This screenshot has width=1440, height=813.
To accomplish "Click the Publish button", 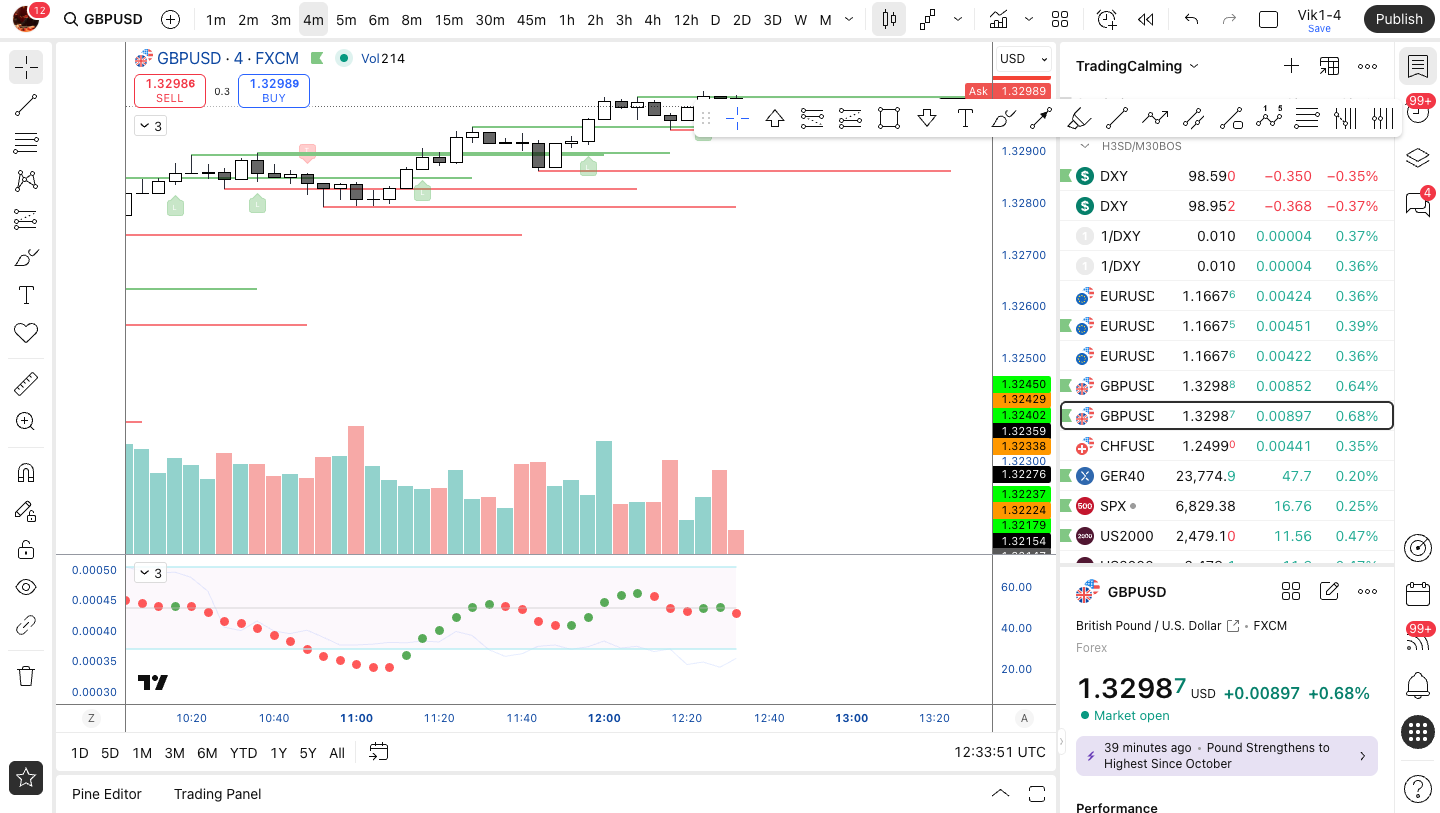I will point(1398,19).
